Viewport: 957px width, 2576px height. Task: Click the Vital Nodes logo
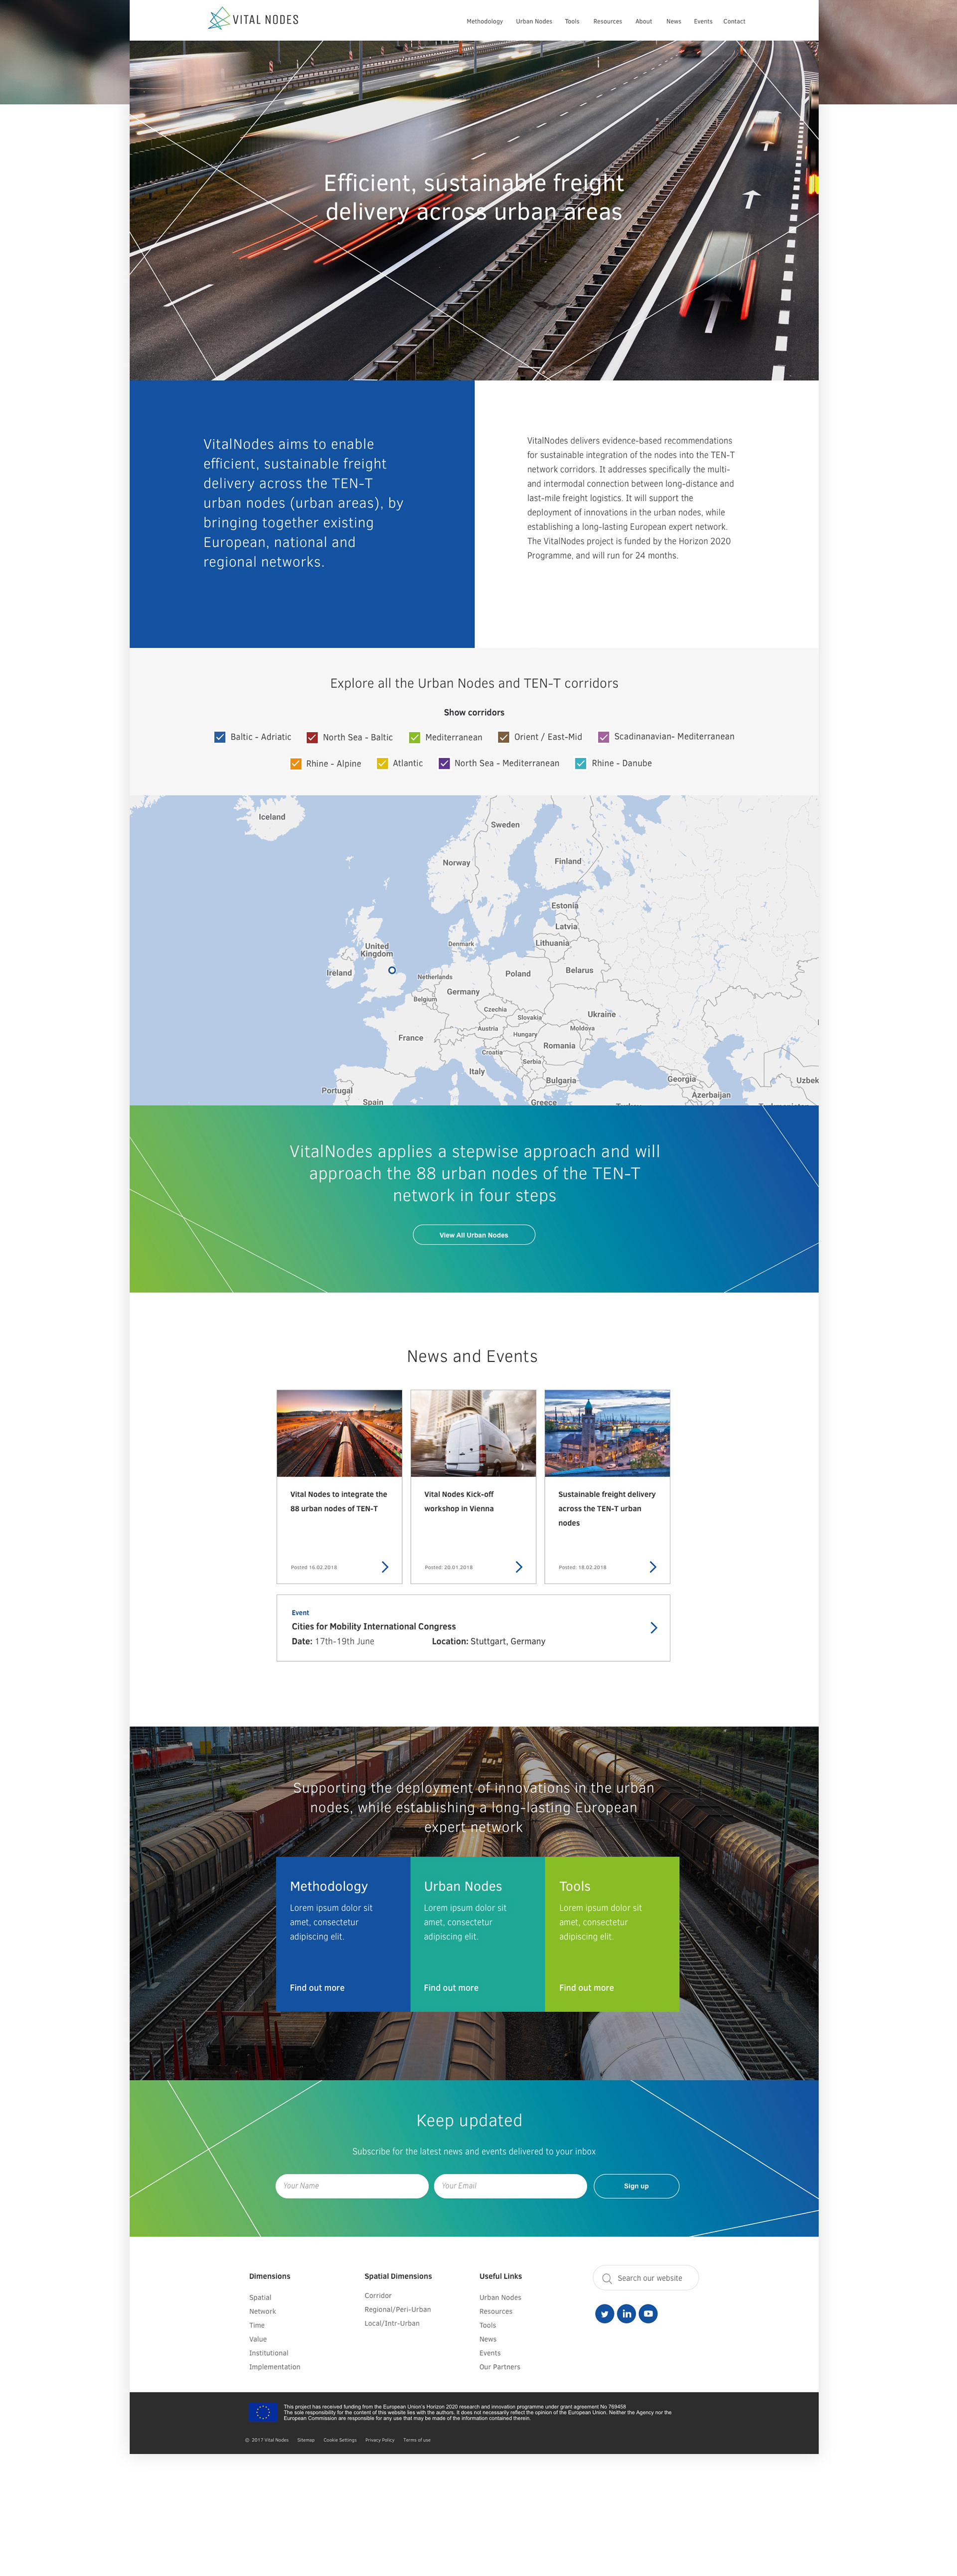253,19
